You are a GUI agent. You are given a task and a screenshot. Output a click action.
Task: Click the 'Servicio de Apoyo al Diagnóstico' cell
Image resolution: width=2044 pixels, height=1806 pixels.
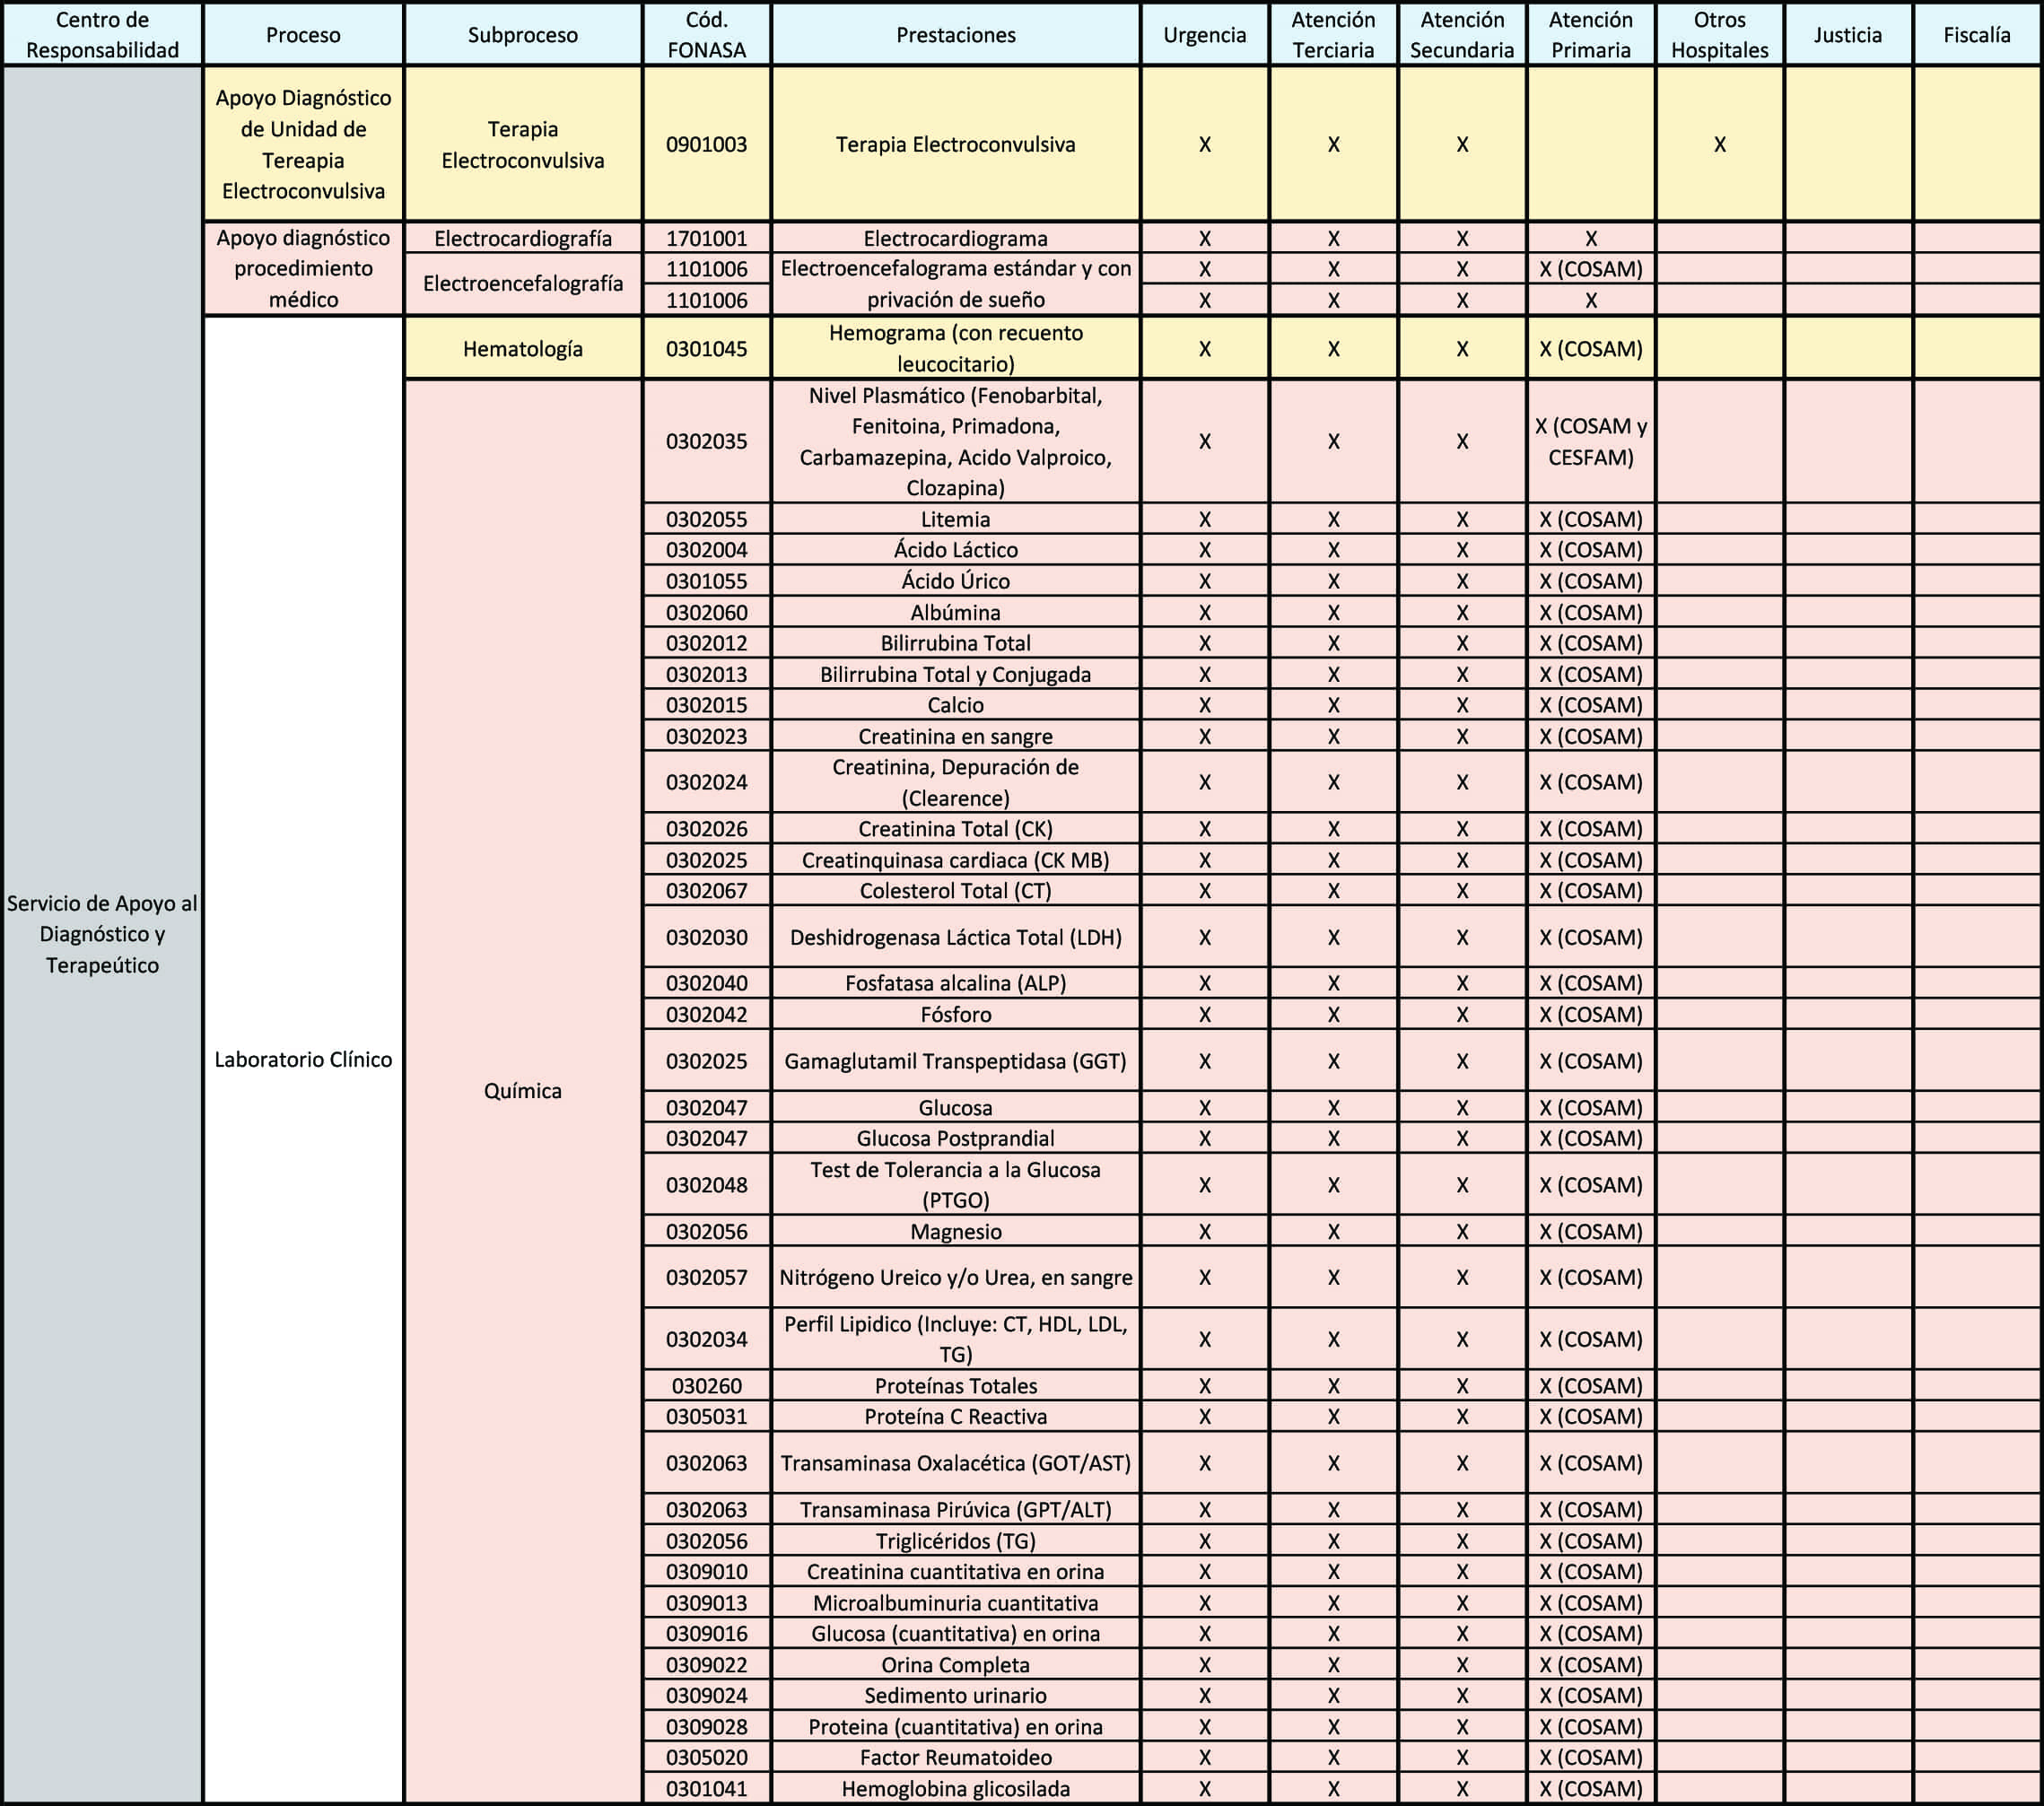pyautogui.click(x=102, y=933)
